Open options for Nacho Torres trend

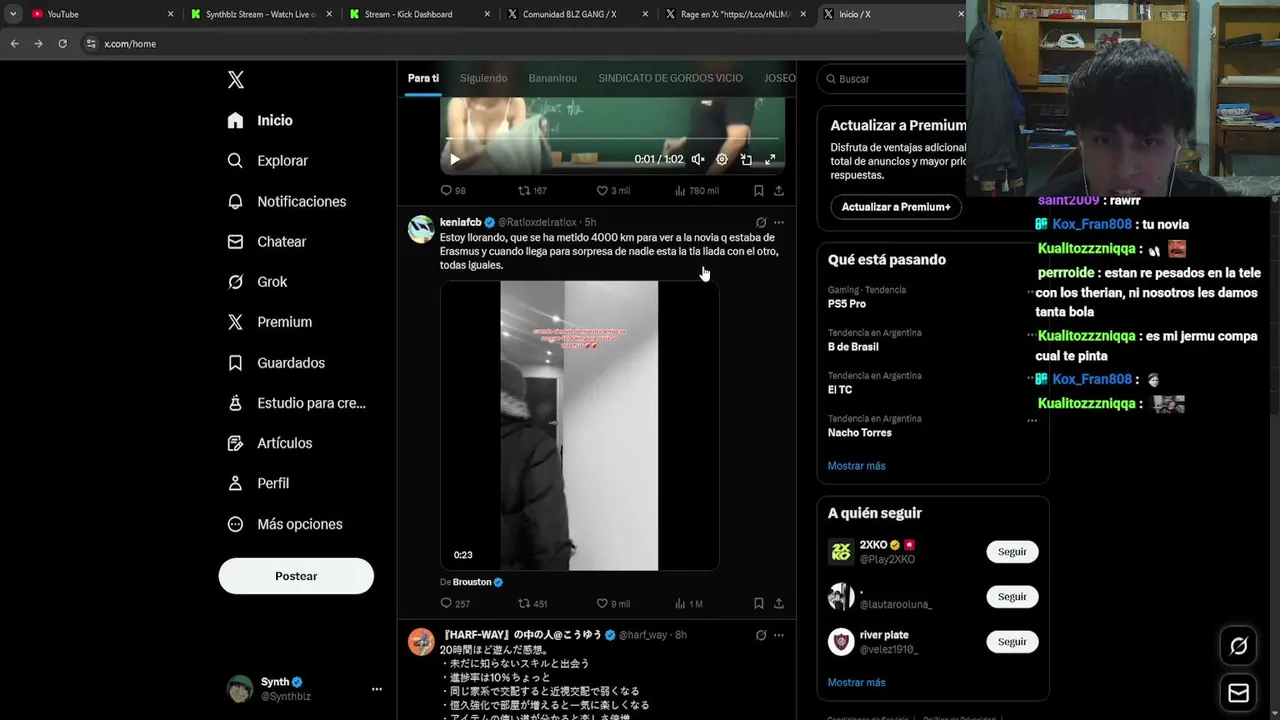[x=1032, y=420]
